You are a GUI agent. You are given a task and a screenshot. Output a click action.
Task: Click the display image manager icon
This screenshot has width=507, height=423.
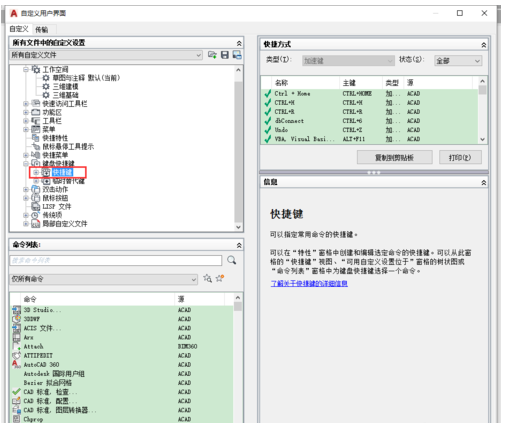click(x=237, y=55)
